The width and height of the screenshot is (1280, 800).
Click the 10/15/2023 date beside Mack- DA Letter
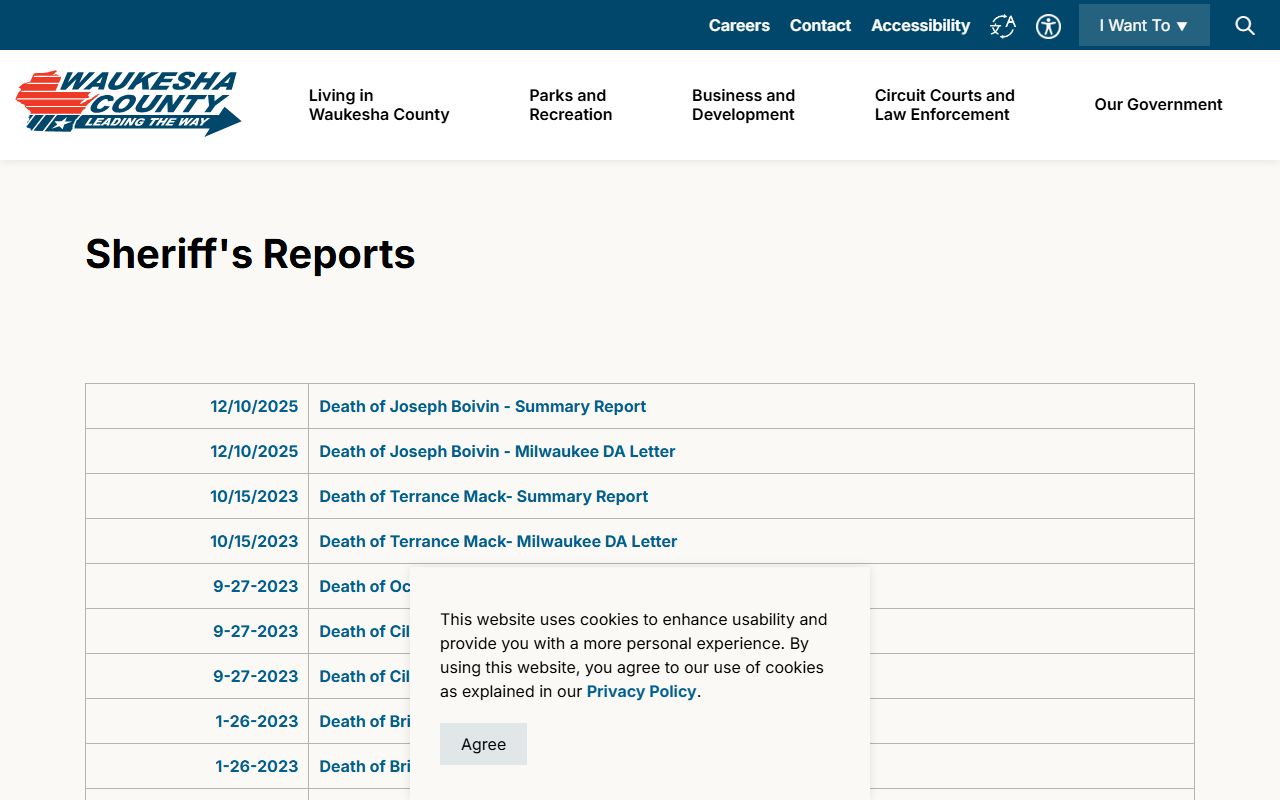[x=254, y=541]
